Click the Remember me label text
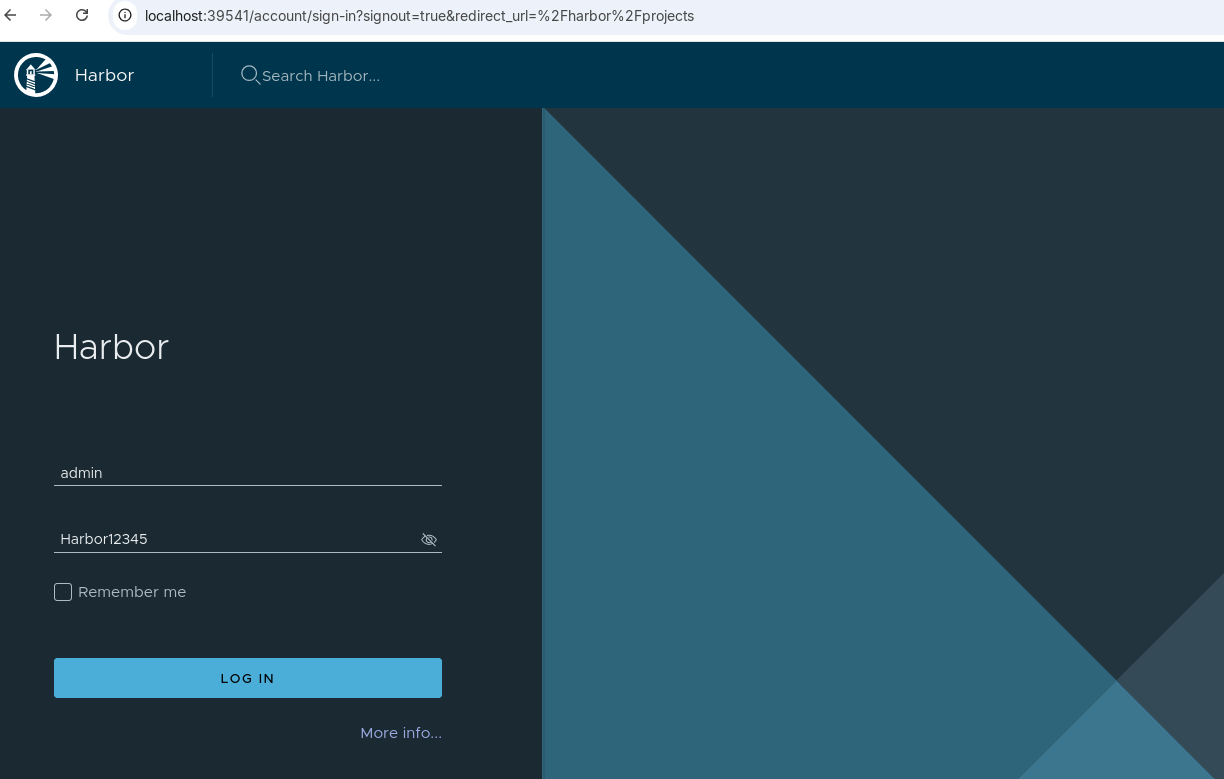 pyautogui.click(x=132, y=592)
